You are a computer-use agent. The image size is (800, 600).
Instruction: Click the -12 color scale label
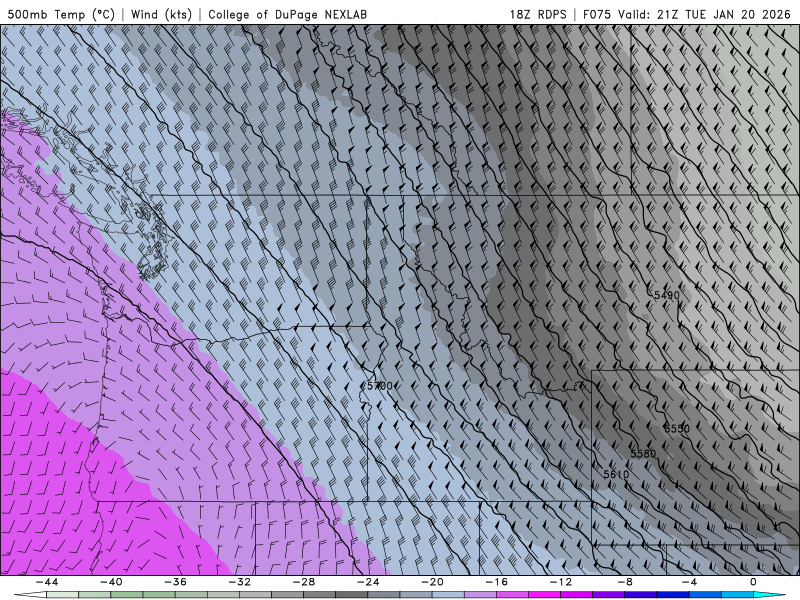click(x=561, y=582)
